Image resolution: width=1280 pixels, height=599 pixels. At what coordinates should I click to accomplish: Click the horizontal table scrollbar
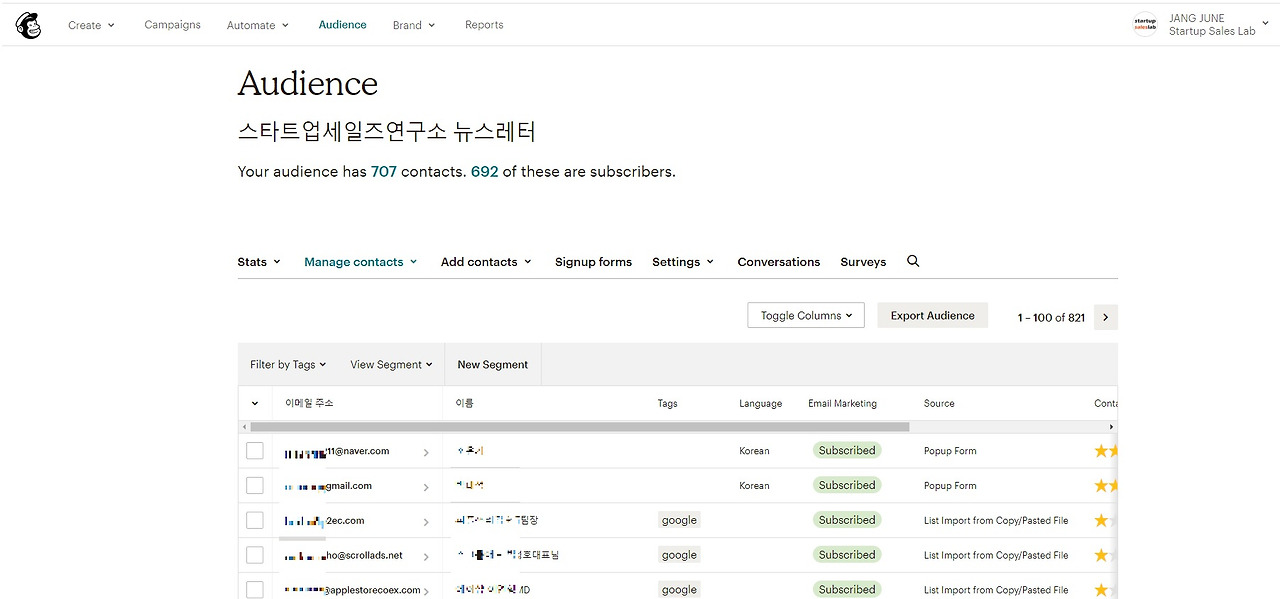pyautogui.click(x=579, y=427)
